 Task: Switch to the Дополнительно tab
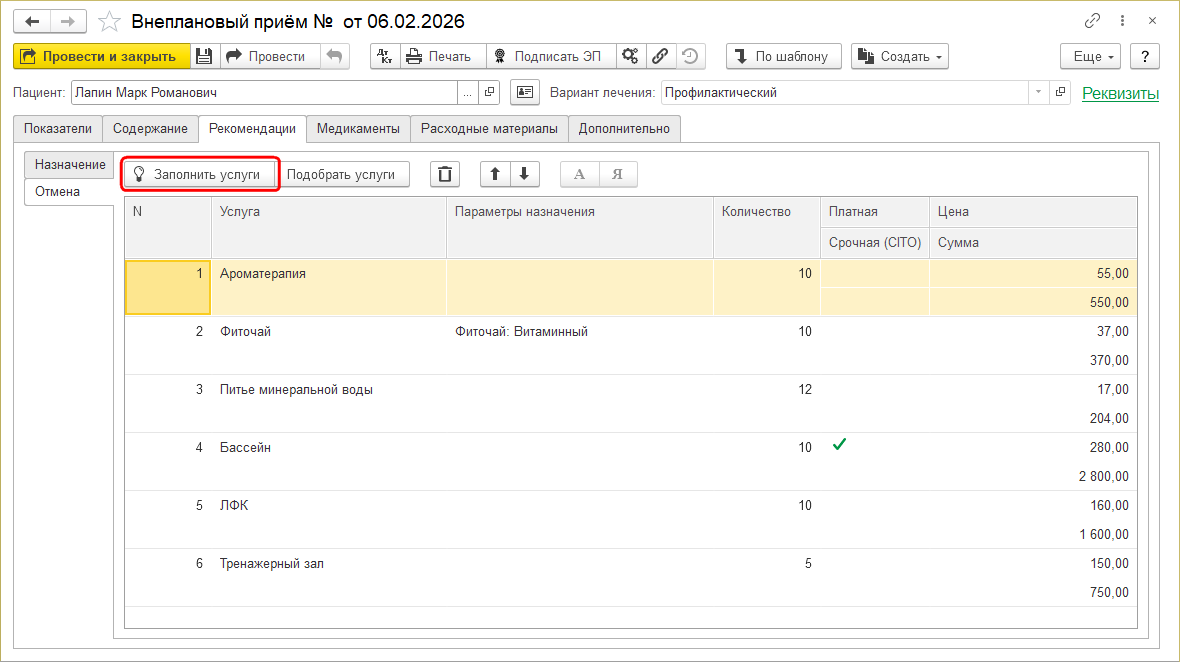click(x=624, y=129)
